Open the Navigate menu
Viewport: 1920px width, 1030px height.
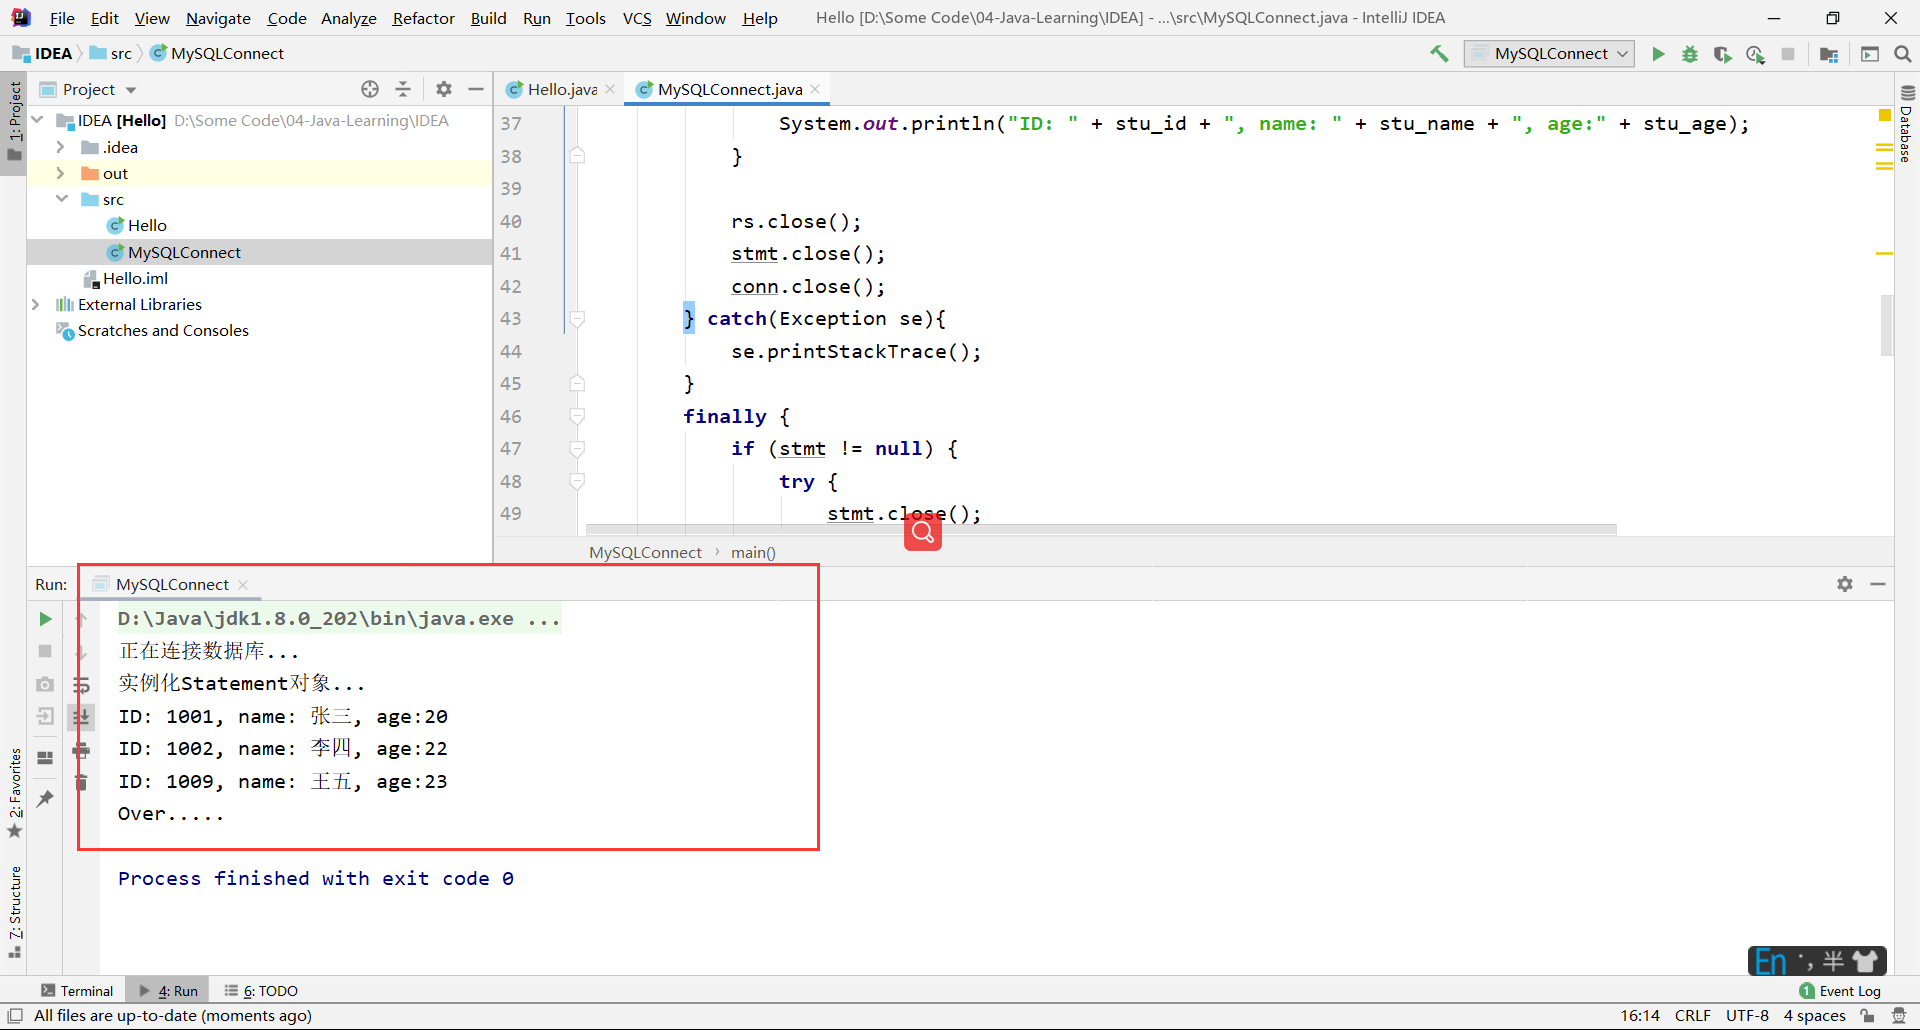coord(218,18)
